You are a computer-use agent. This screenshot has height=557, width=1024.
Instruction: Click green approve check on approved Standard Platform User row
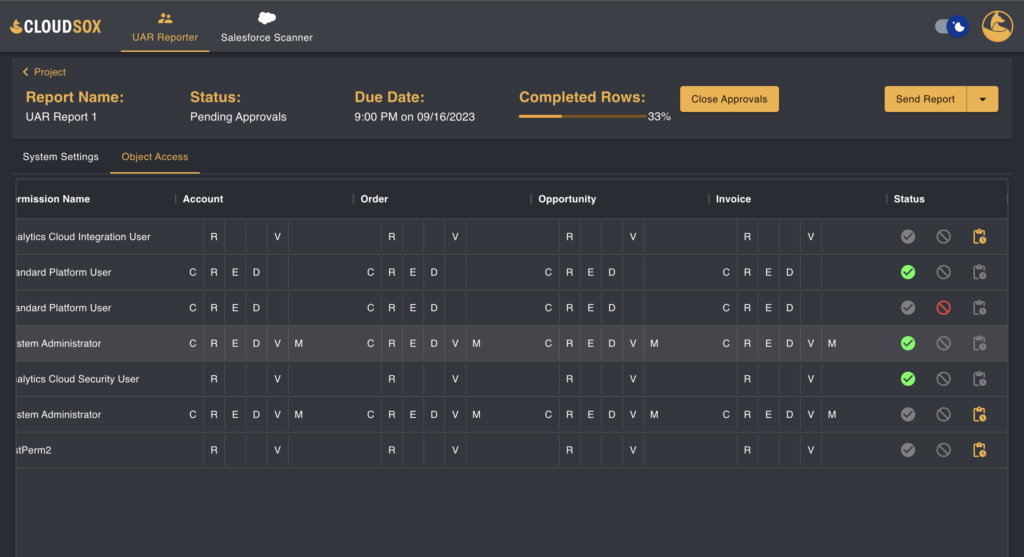[908, 272]
